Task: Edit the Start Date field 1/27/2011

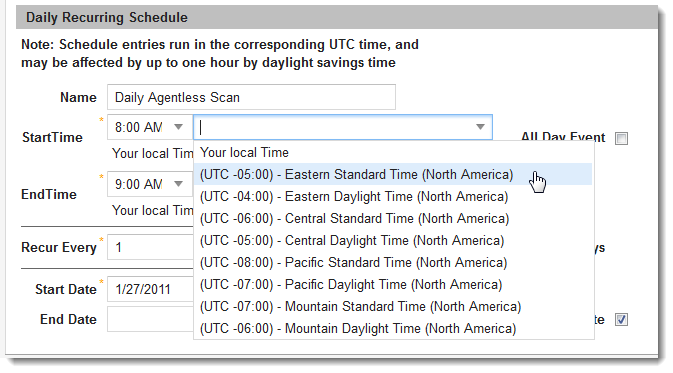Action: pyautogui.click(x=150, y=289)
